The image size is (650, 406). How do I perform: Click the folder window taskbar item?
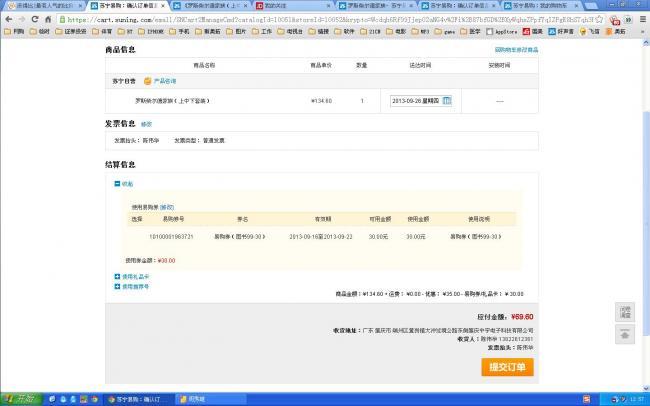(x=211, y=399)
